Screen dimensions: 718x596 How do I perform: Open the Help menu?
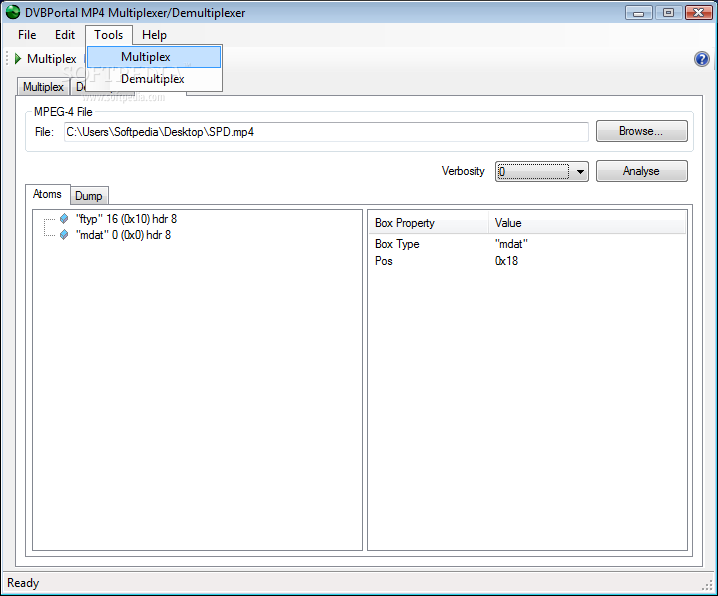(154, 35)
